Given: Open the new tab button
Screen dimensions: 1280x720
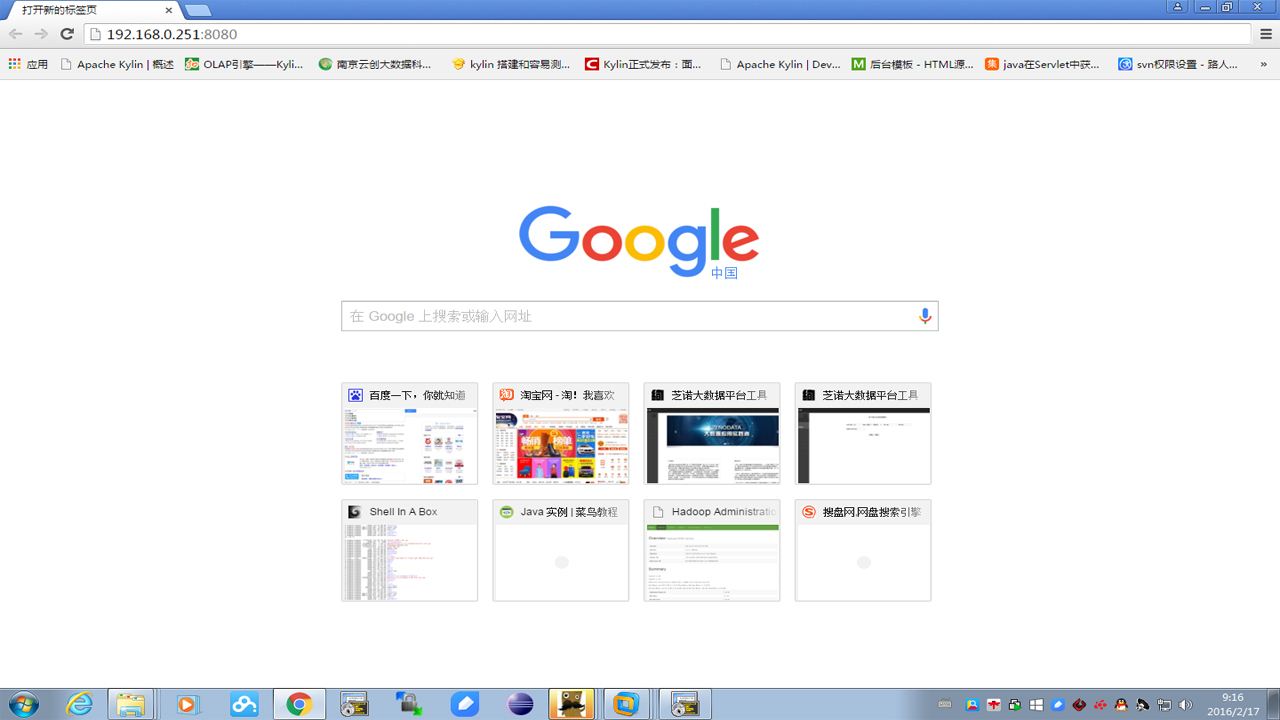Looking at the screenshot, I should click(x=198, y=10).
